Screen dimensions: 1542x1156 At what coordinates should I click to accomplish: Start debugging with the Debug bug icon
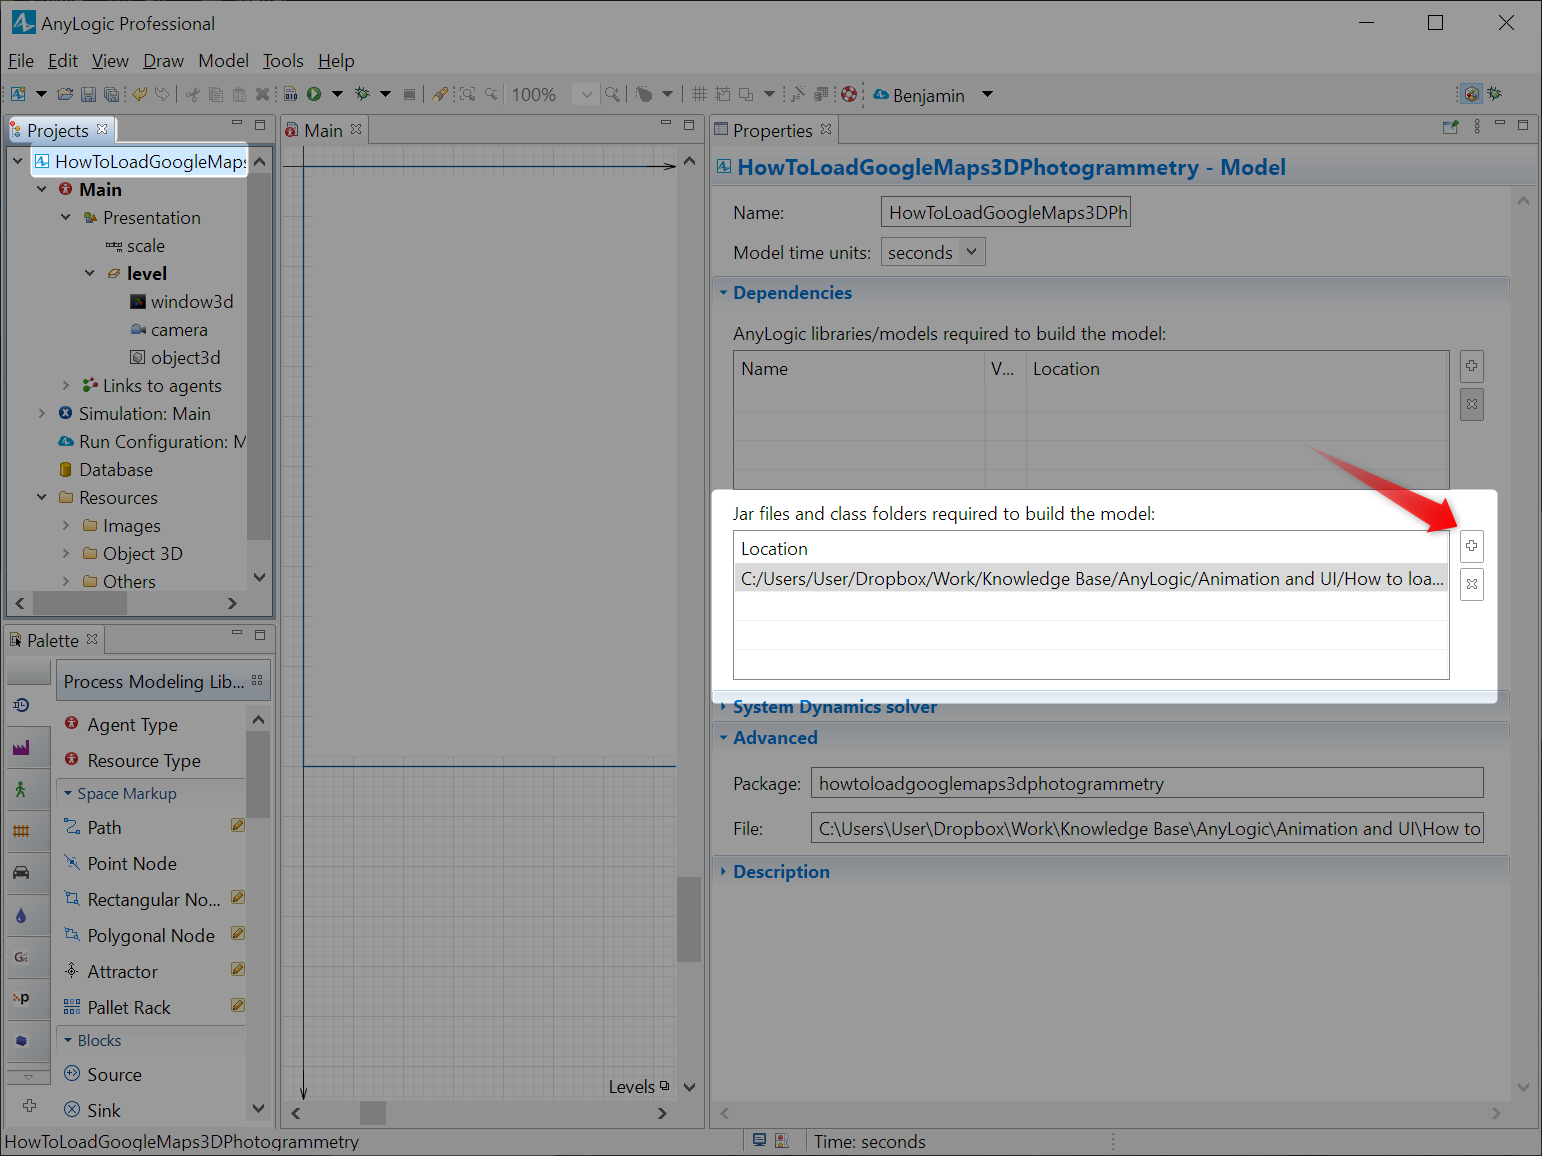[362, 94]
